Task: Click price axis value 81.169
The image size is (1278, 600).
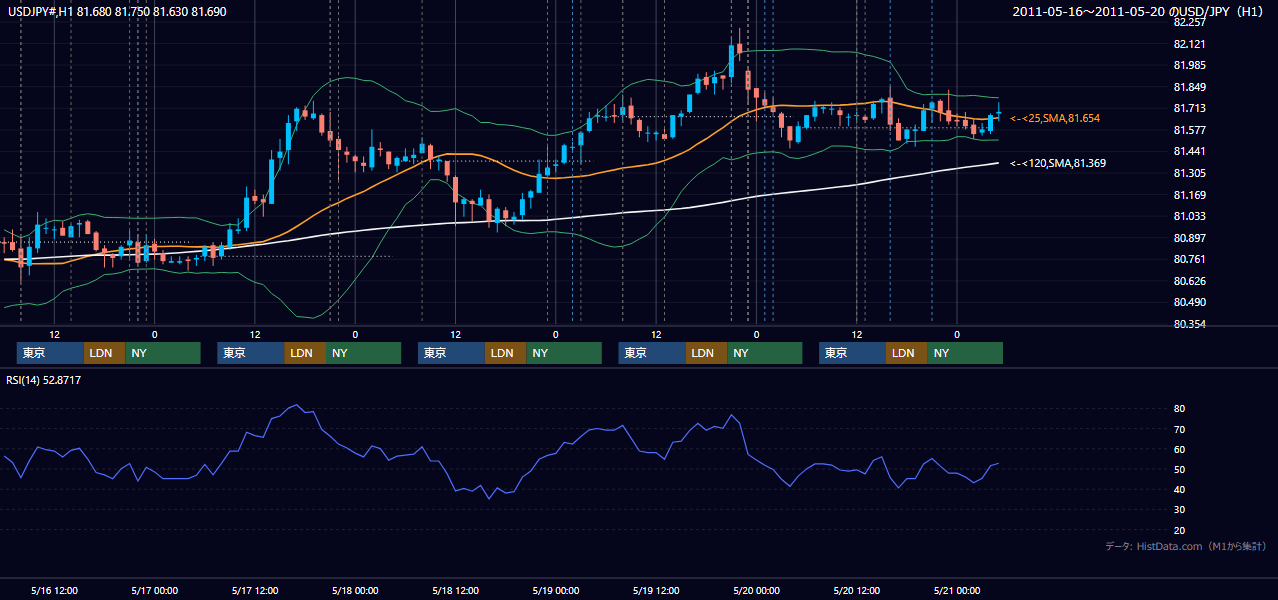Action: point(1189,195)
